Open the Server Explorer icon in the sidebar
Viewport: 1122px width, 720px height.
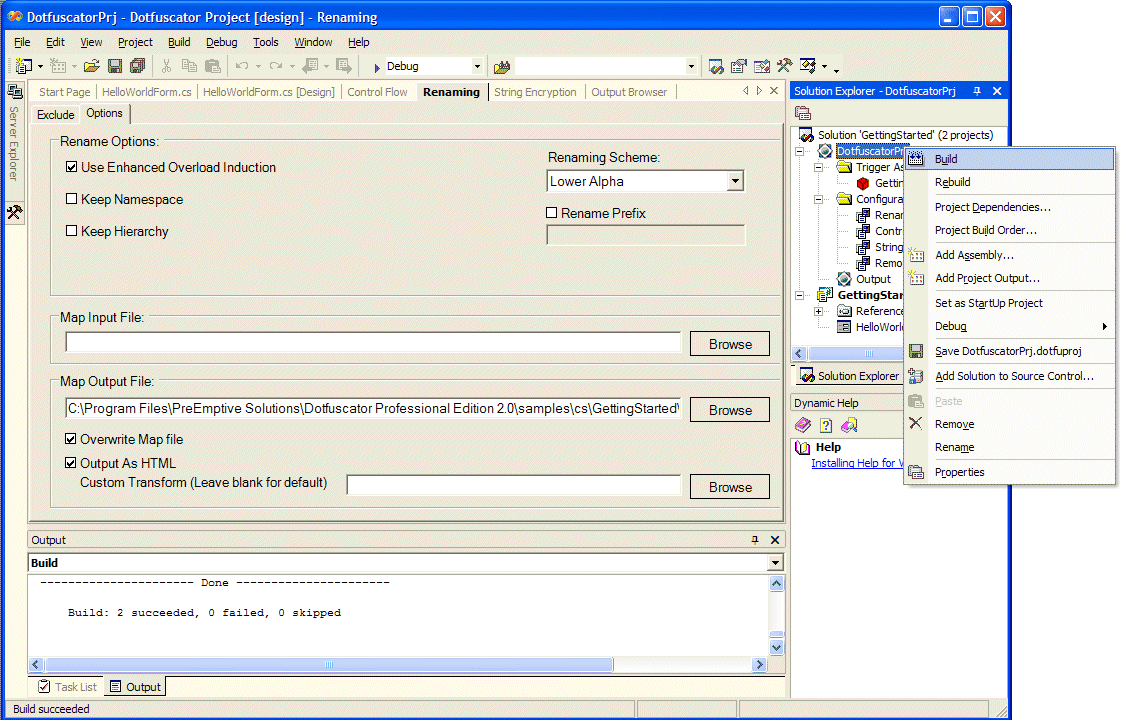14,92
